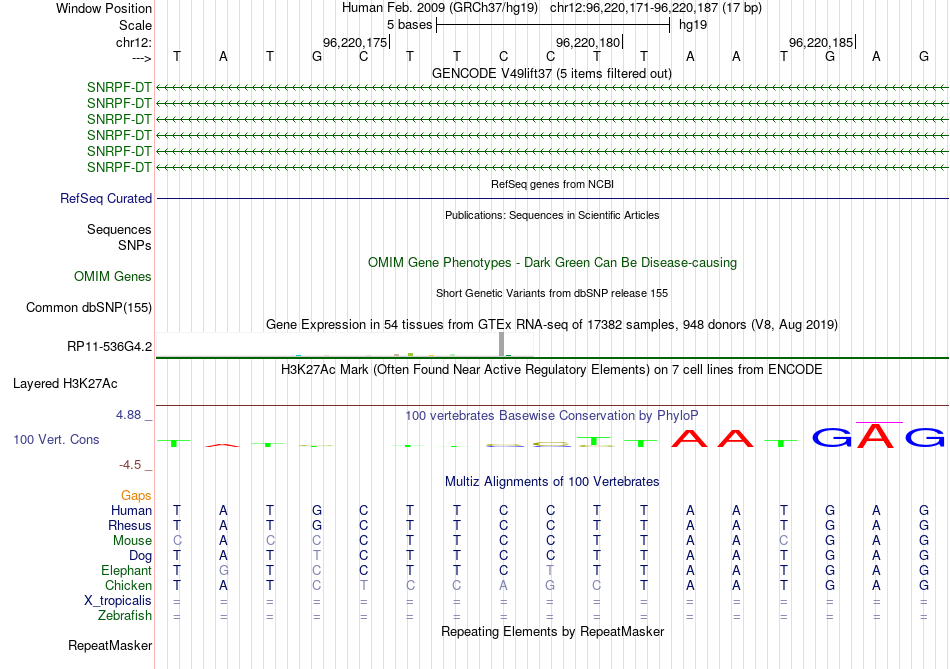Click the -4.5 lower scale value

point(130,465)
